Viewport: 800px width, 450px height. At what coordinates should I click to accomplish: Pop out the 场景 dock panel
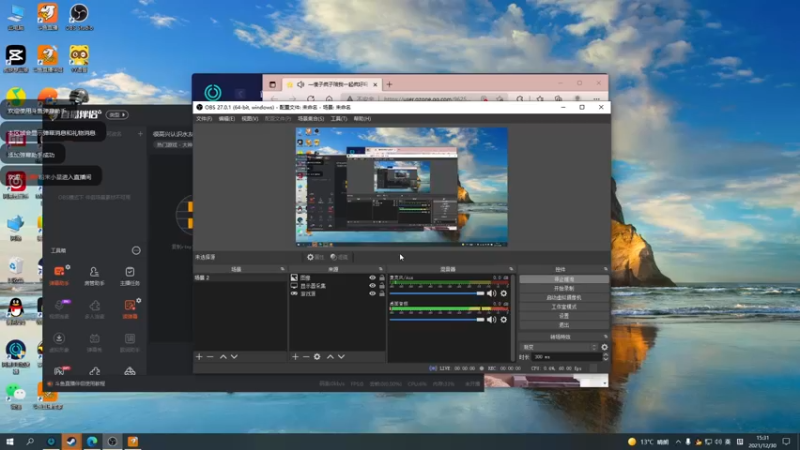tap(282, 269)
